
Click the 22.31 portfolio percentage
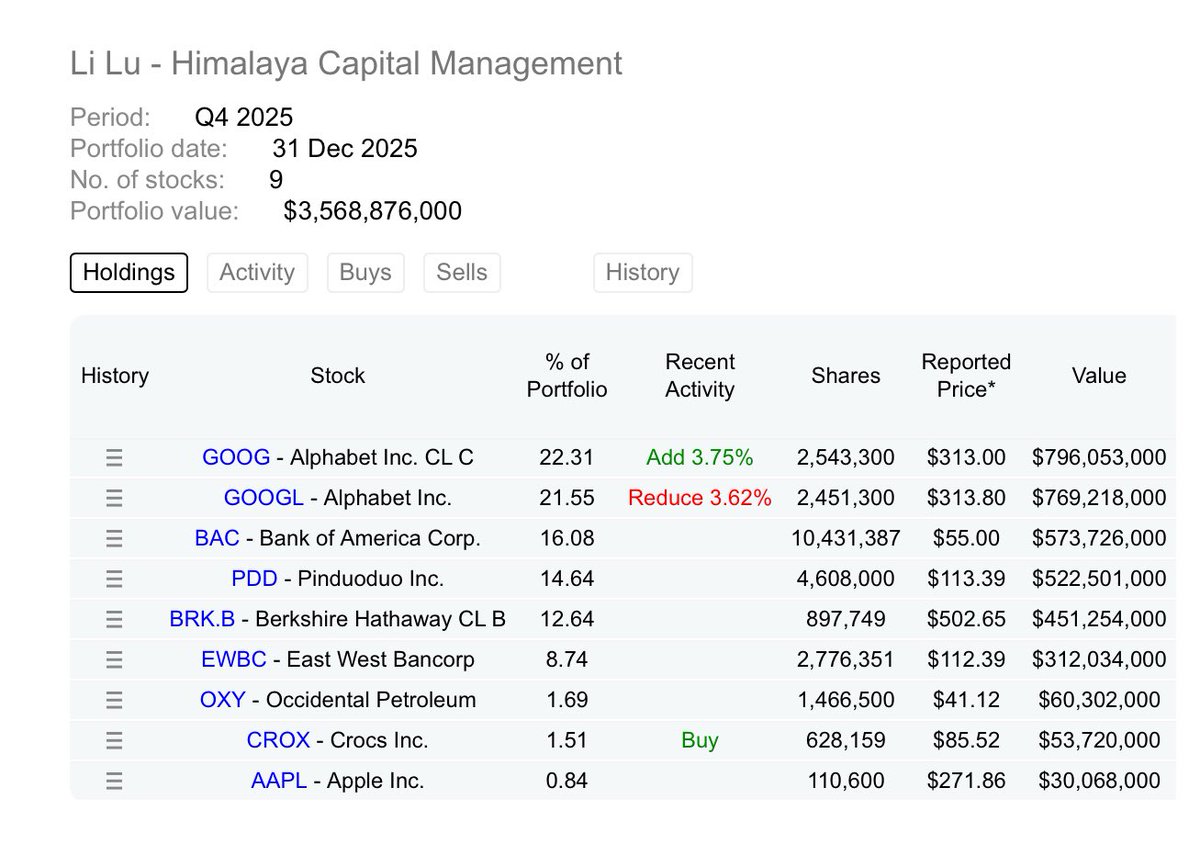coord(567,458)
